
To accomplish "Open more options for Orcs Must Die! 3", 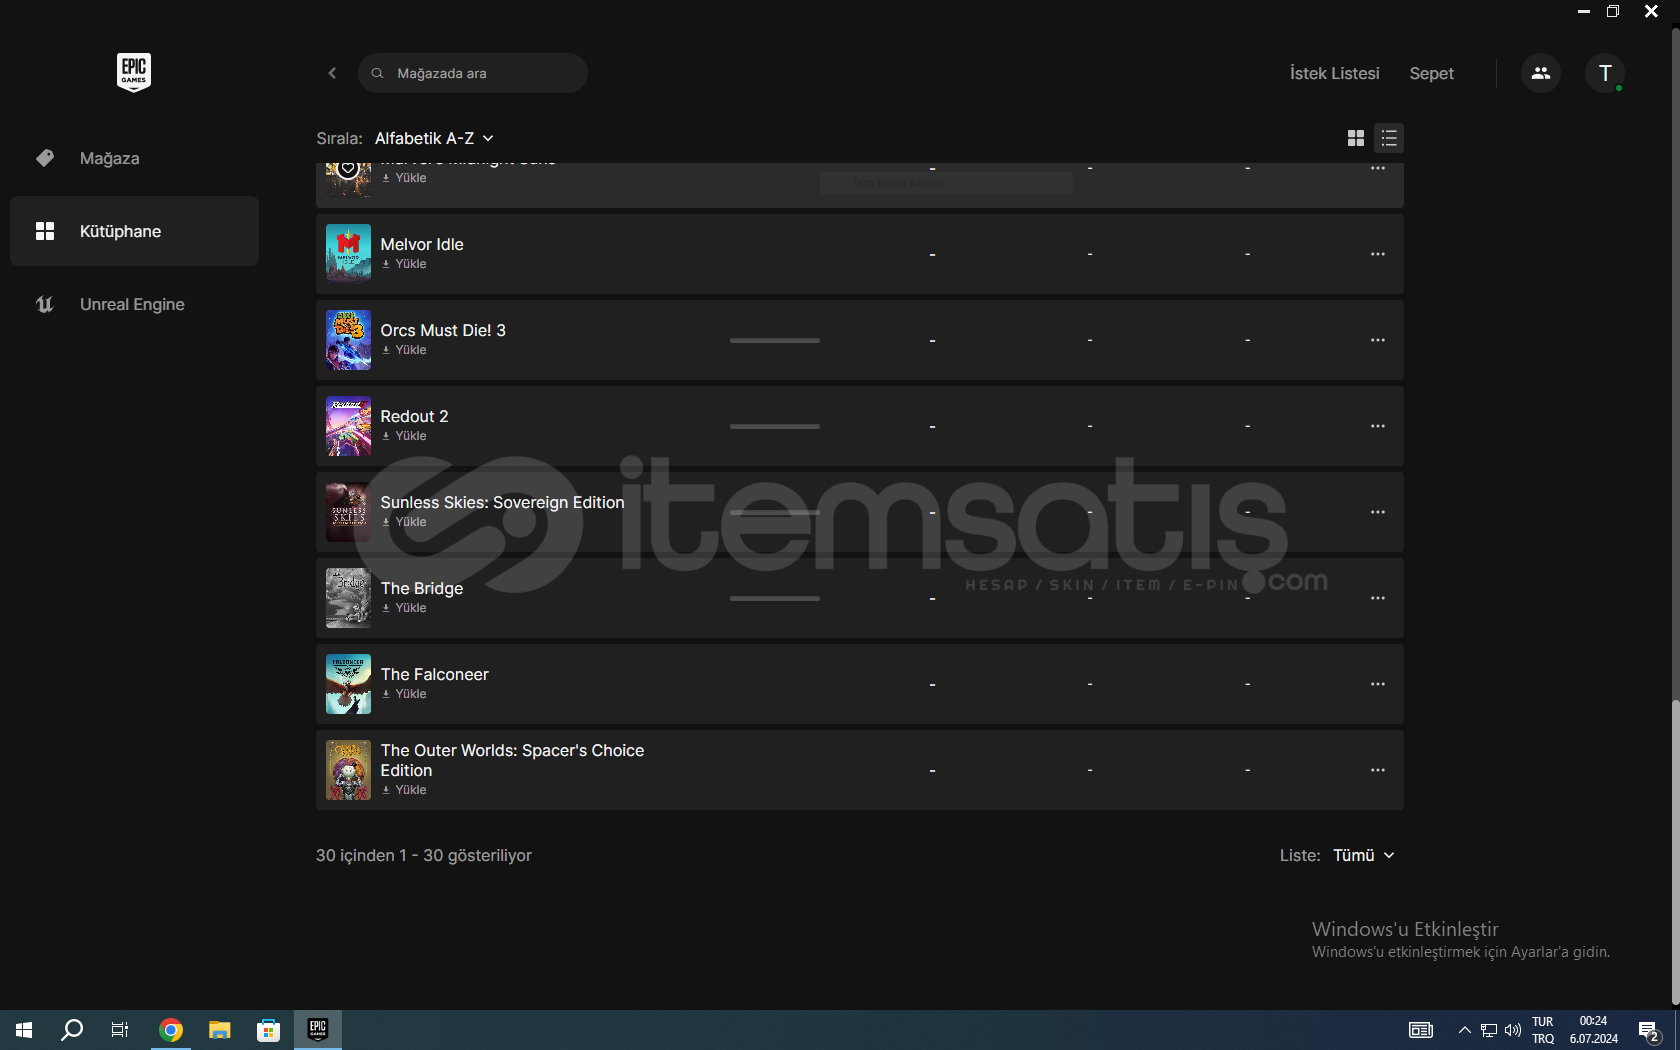I will coord(1378,340).
